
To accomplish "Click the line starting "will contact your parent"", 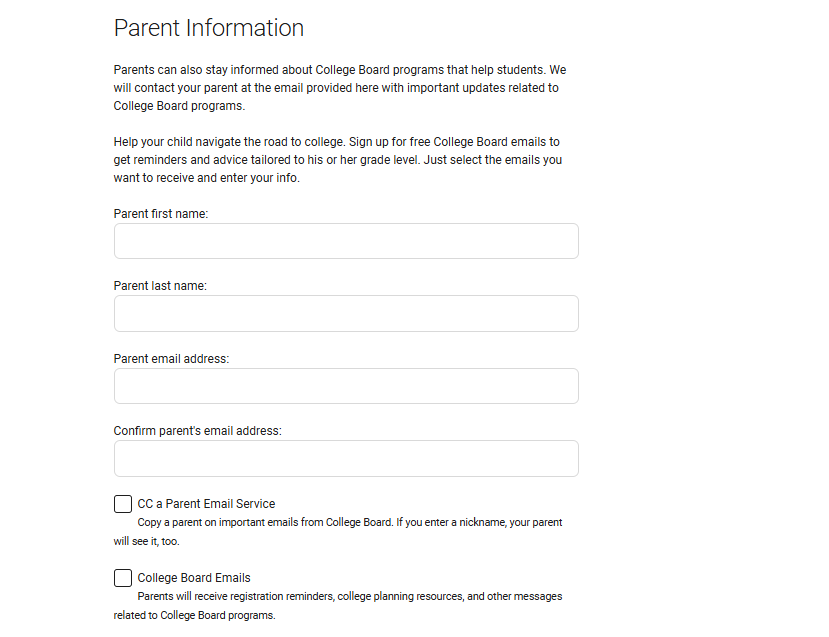I will pyautogui.click(x=336, y=88).
